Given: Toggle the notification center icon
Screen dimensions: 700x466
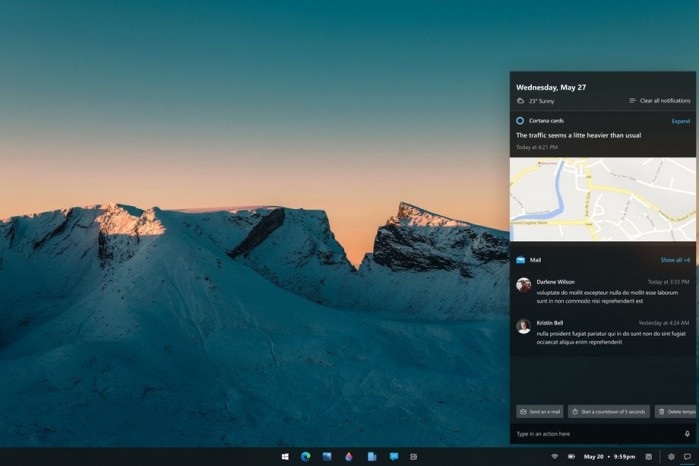Looking at the screenshot, I should (687, 456).
